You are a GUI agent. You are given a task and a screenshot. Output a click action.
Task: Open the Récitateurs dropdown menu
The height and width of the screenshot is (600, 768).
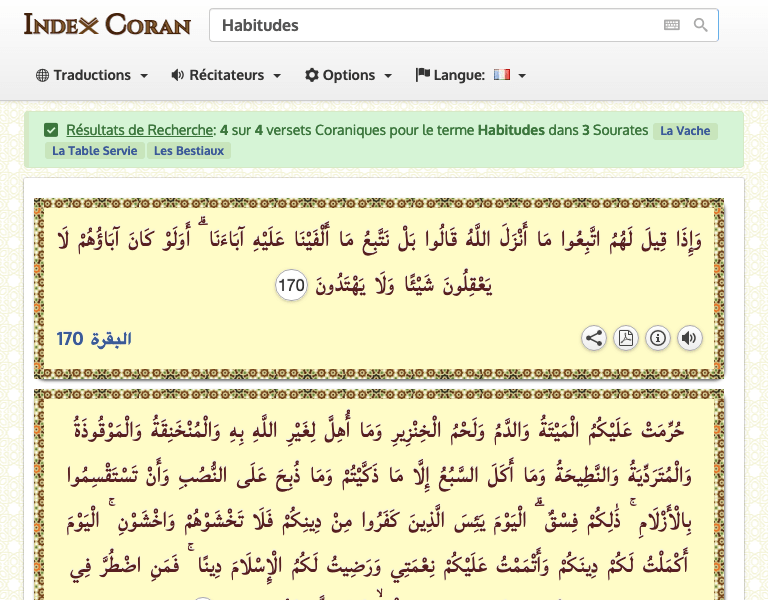226,75
